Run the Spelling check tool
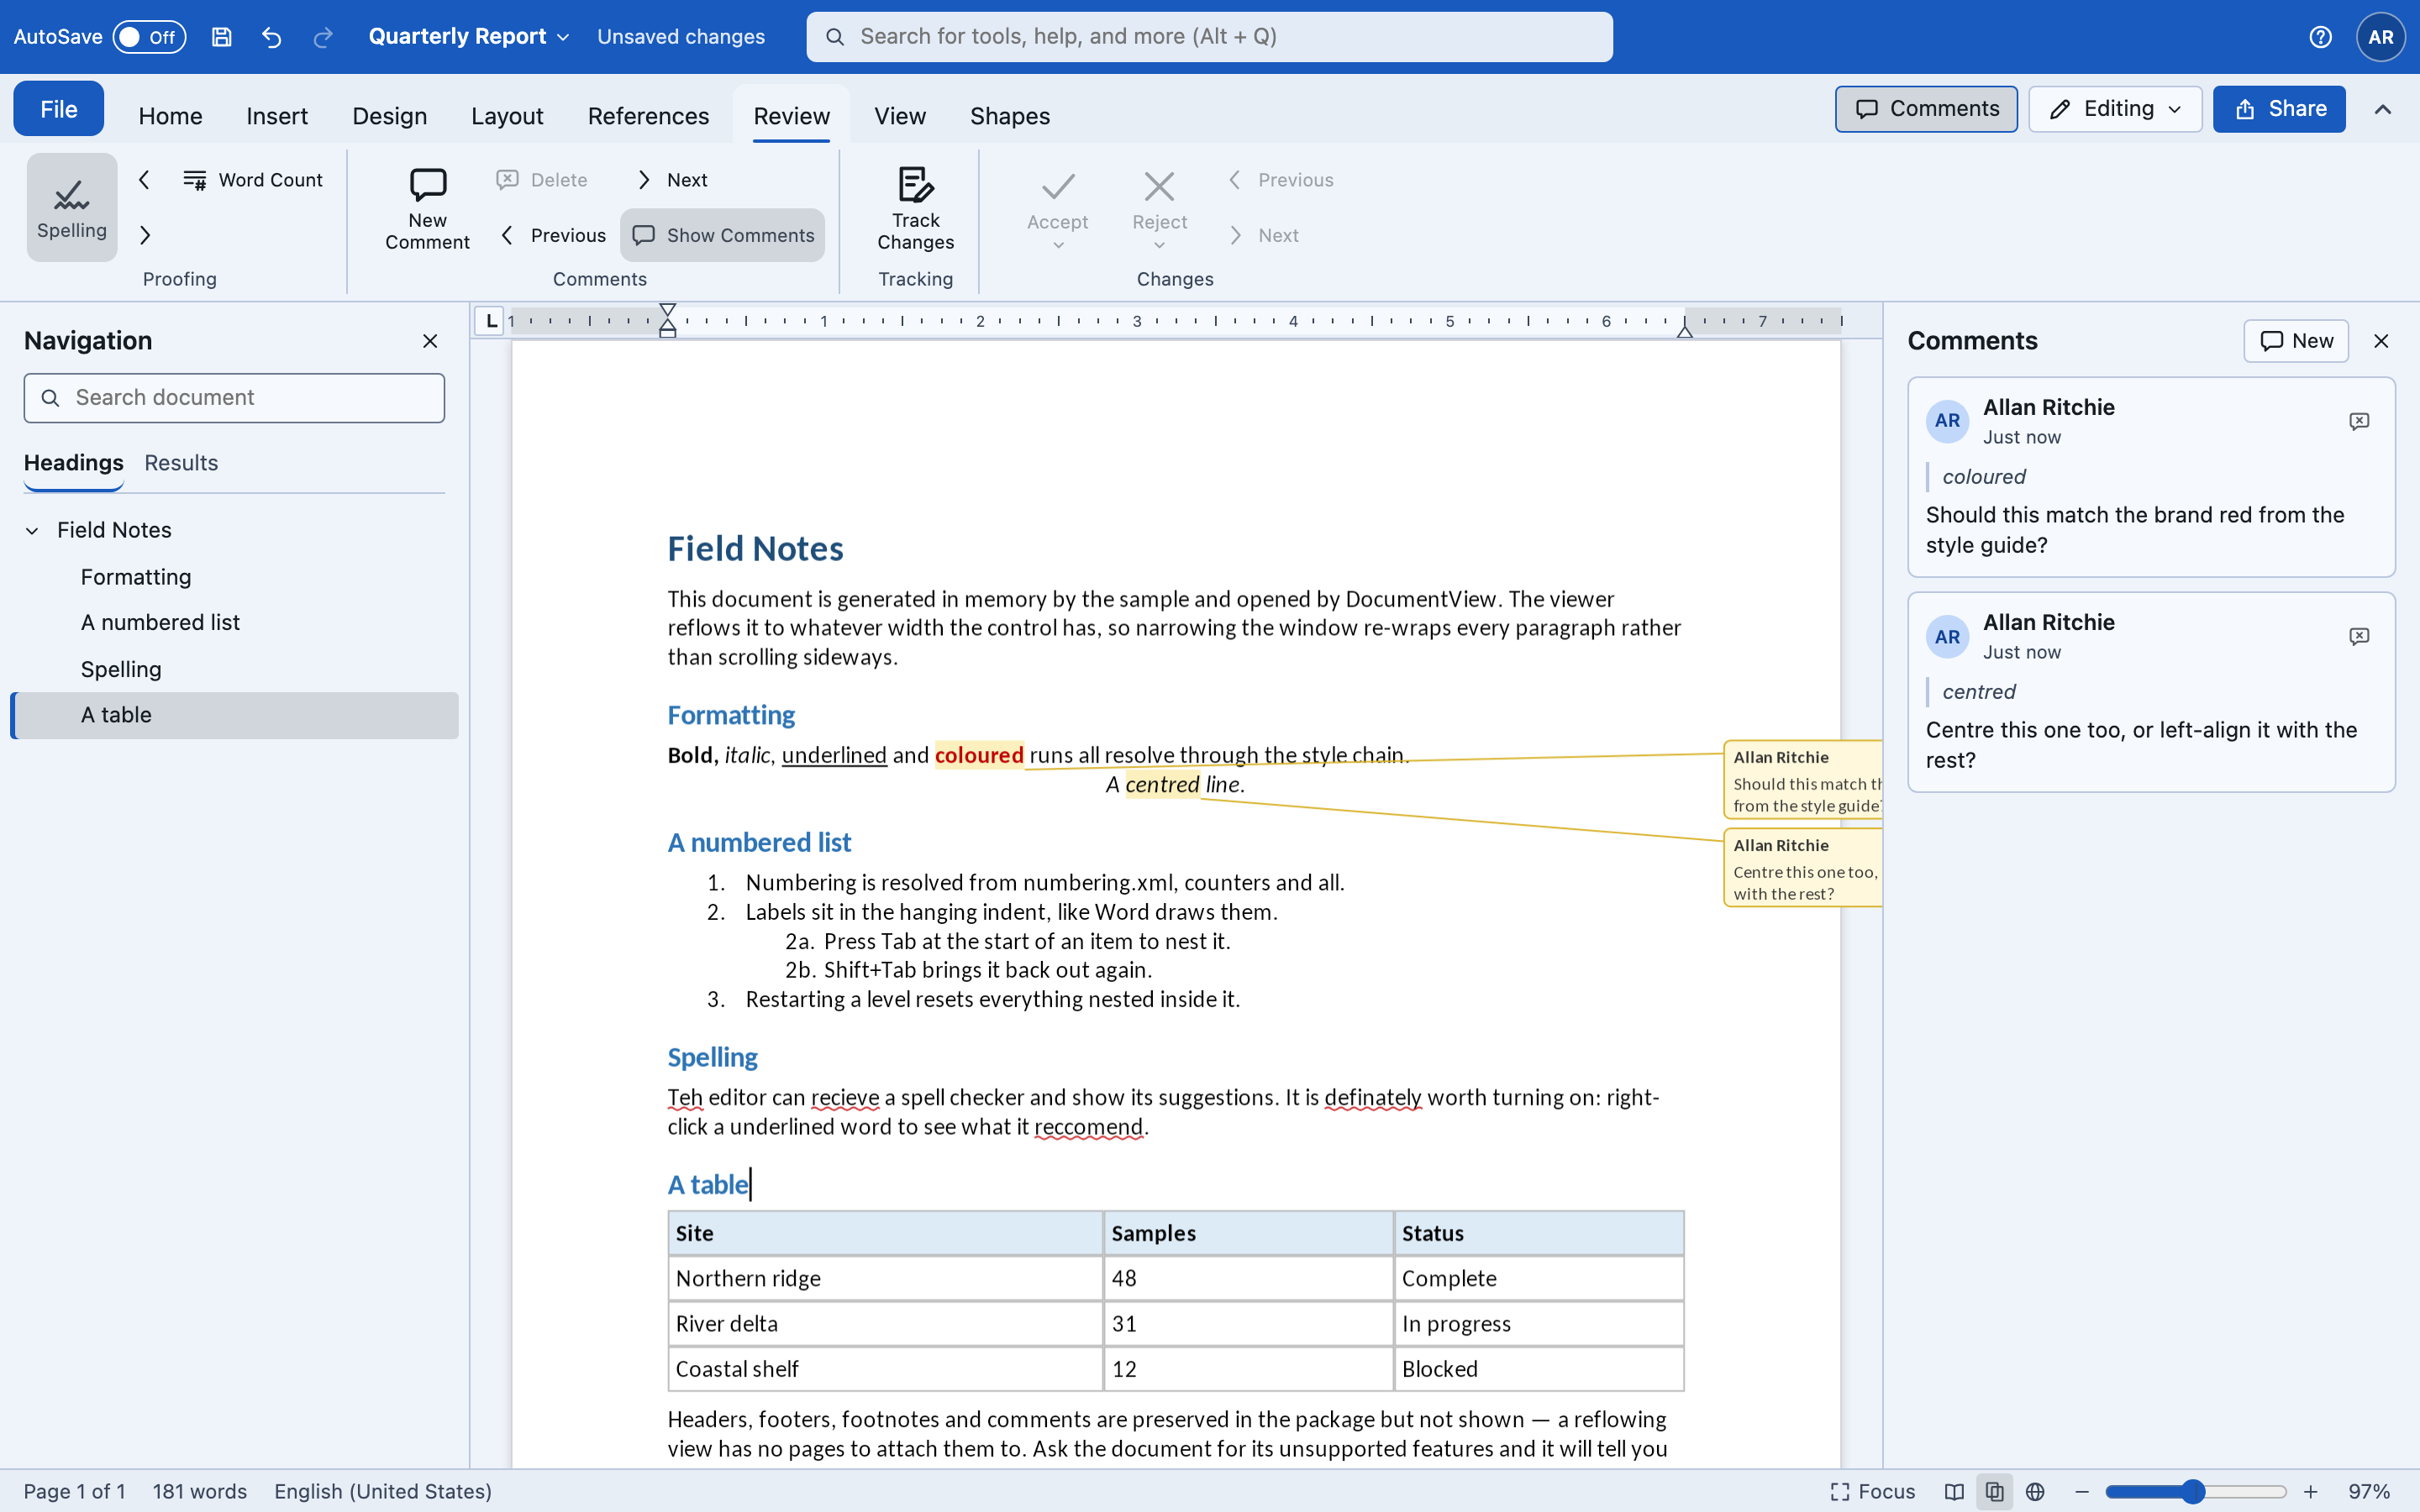The image size is (2420, 1512). [x=72, y=207]
